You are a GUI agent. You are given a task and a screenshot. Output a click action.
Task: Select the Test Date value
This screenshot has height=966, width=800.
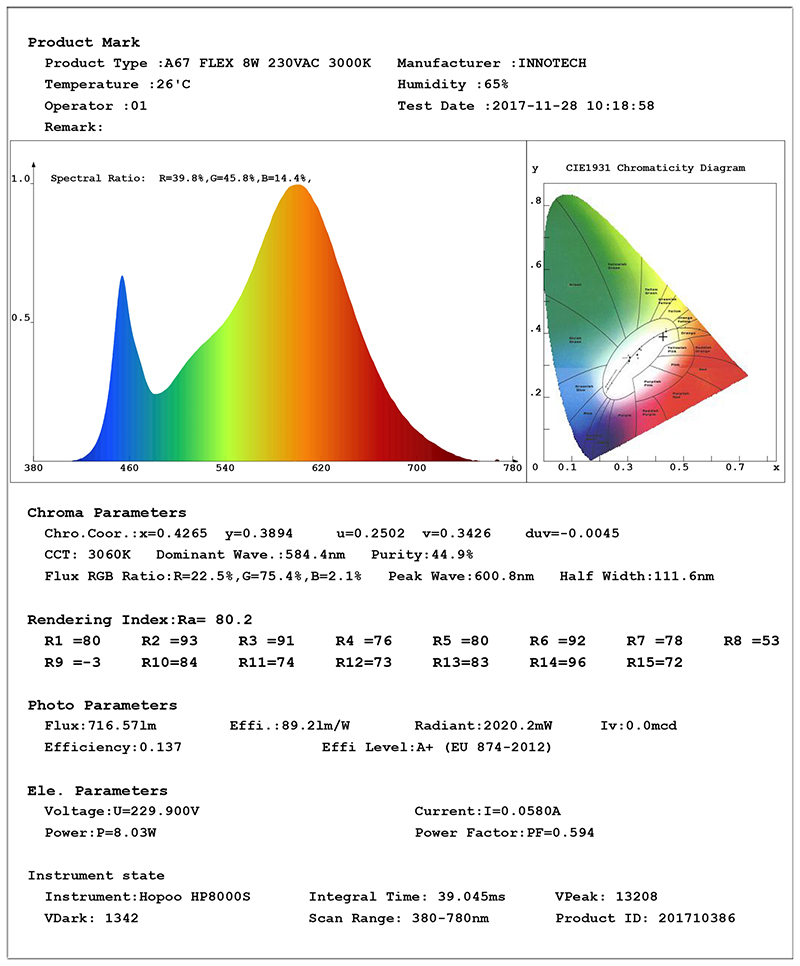pos(569,106)
